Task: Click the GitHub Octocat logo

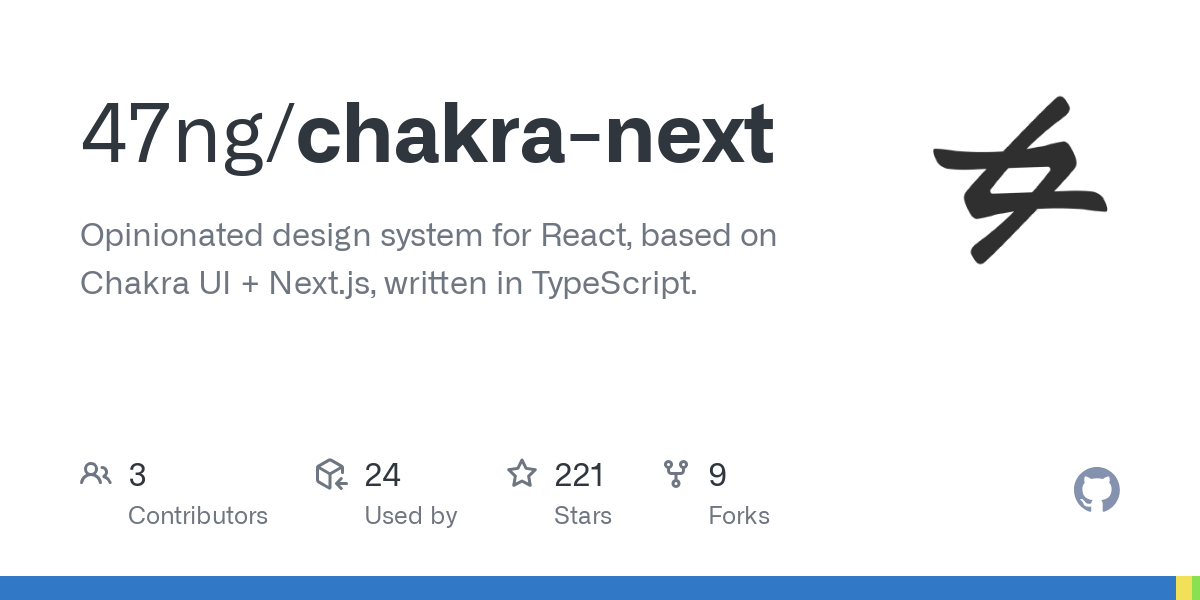Action: pos(1096,490)
